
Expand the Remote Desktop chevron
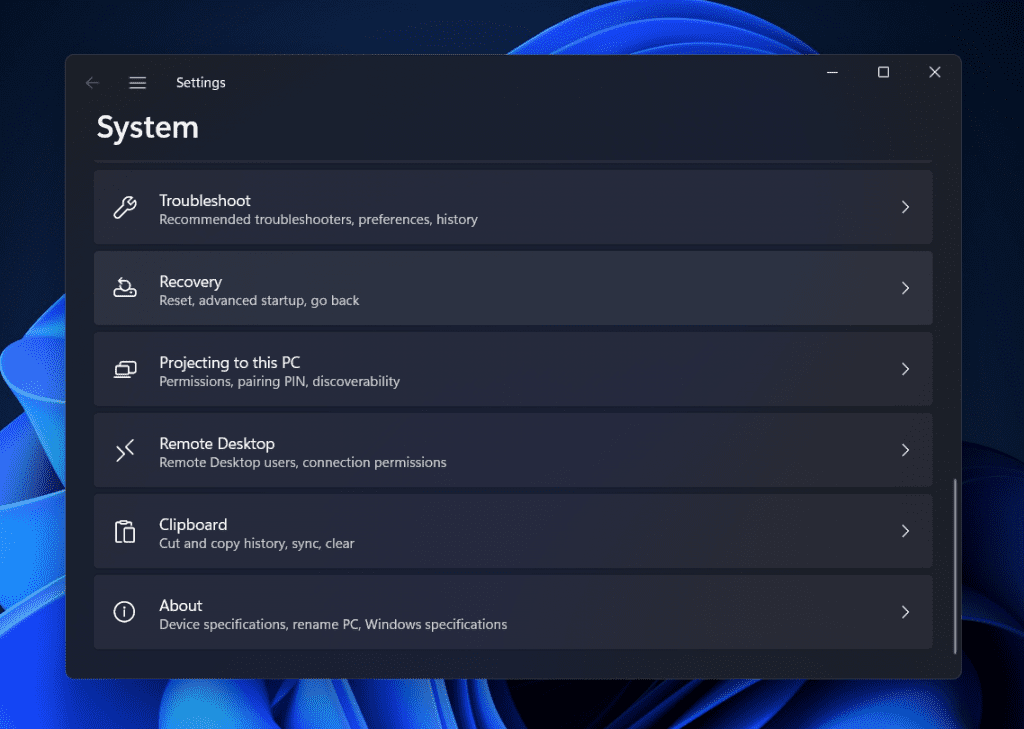pyautogui.click(x=906, y=450)
